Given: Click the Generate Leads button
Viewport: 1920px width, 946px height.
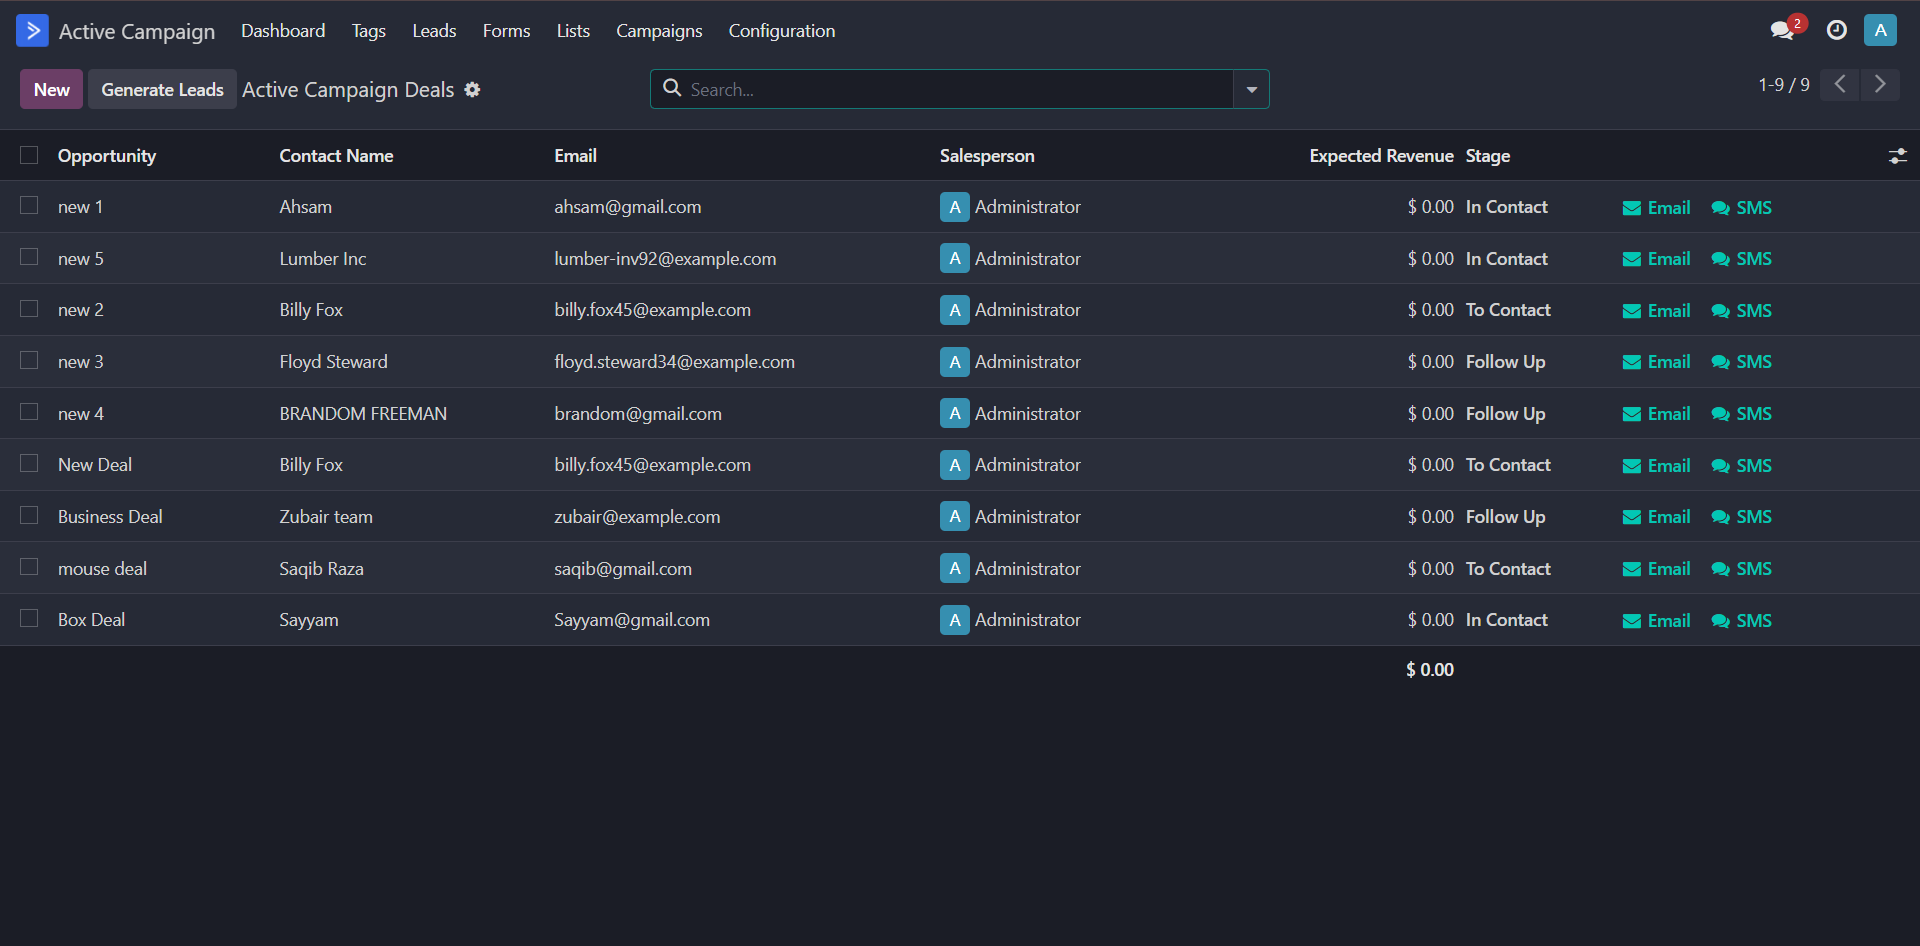Looking at the screenshot, I should 162,89.
